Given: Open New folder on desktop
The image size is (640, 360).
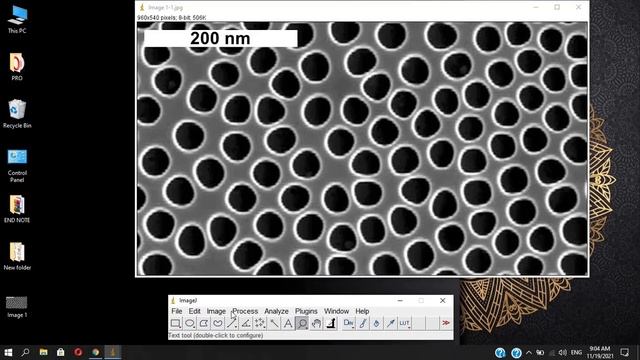Looking at the screenshot, I should point(17,256).
